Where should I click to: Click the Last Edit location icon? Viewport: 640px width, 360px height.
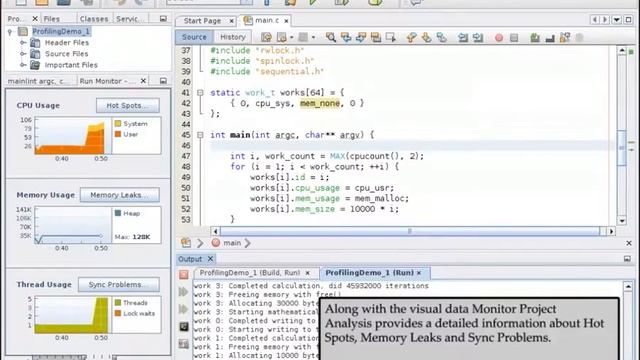[266, 38]
